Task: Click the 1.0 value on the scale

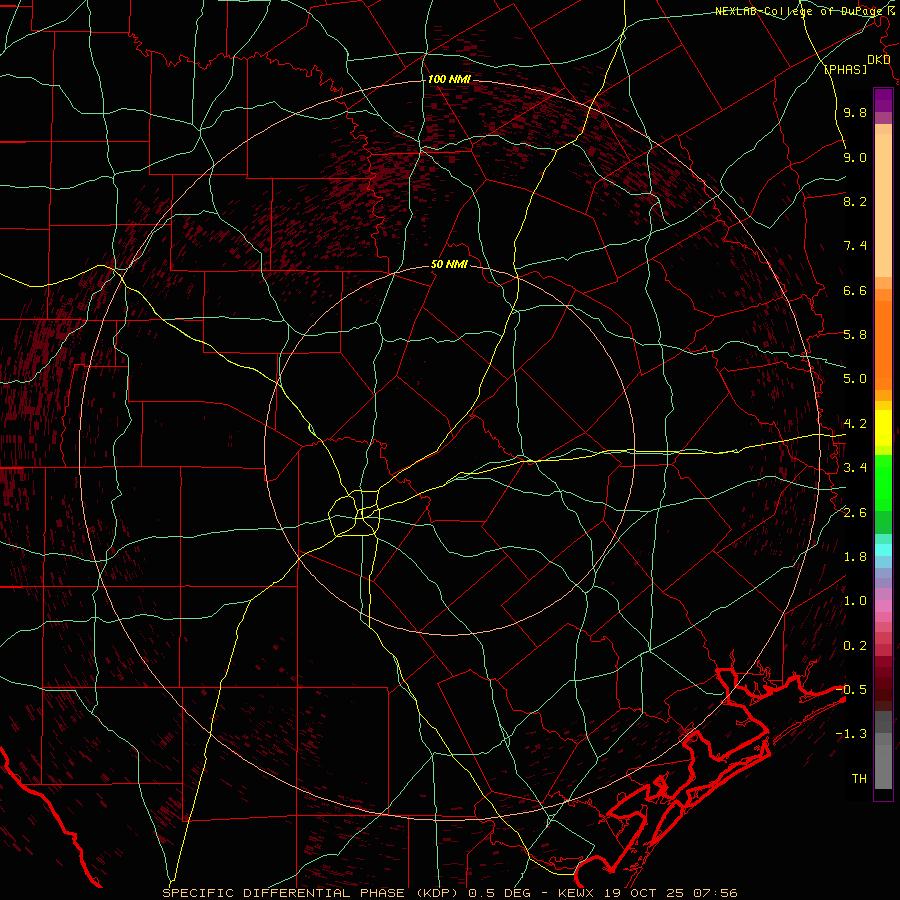Action: tap(855, 601)
